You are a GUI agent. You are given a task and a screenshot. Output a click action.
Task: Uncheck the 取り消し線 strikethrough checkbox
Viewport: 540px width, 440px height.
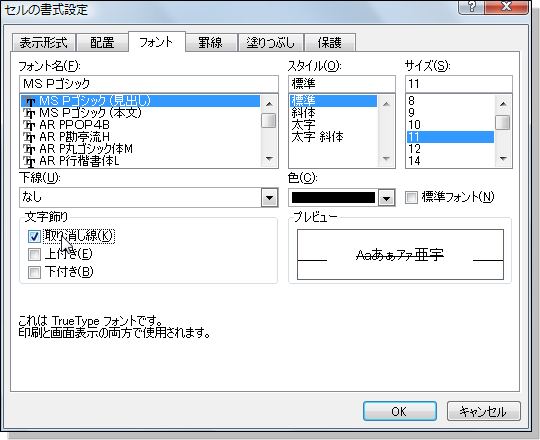pyautogui.click(x=34, y=237)
